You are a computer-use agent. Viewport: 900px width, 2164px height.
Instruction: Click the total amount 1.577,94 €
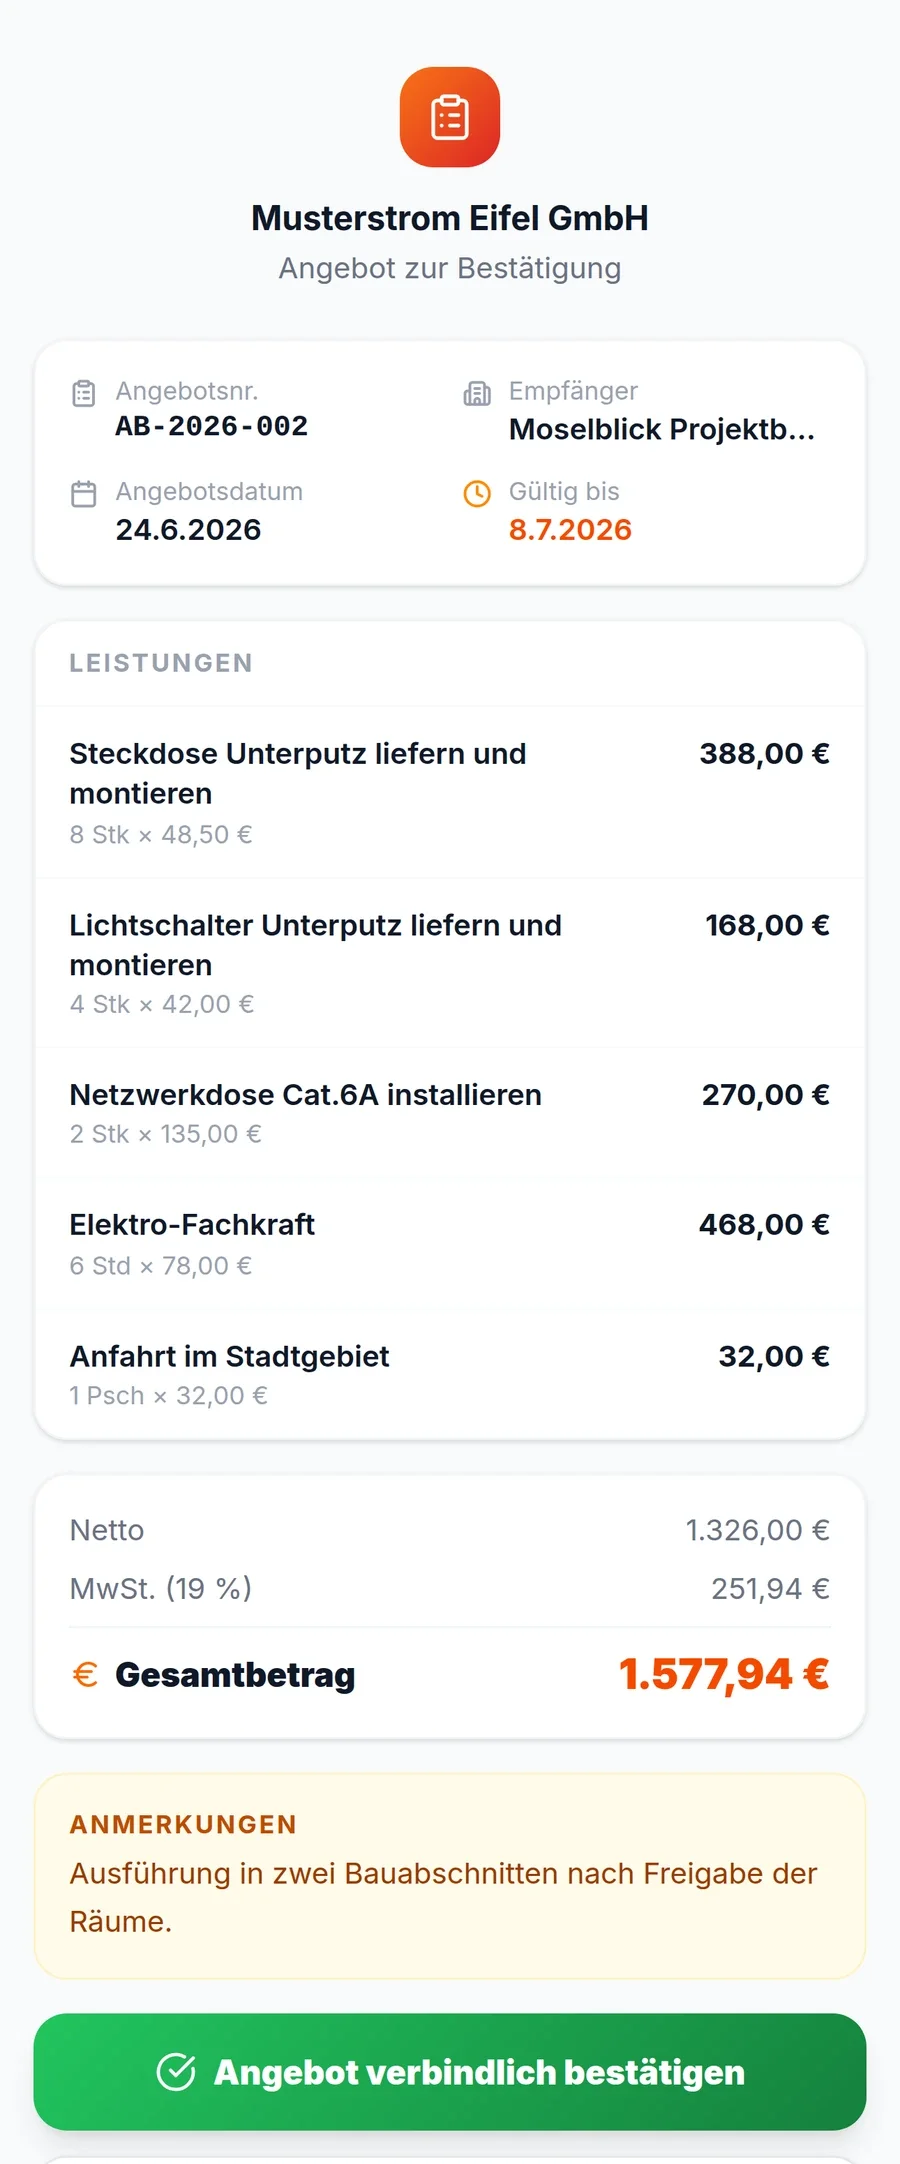click(x=724, y=1674)
